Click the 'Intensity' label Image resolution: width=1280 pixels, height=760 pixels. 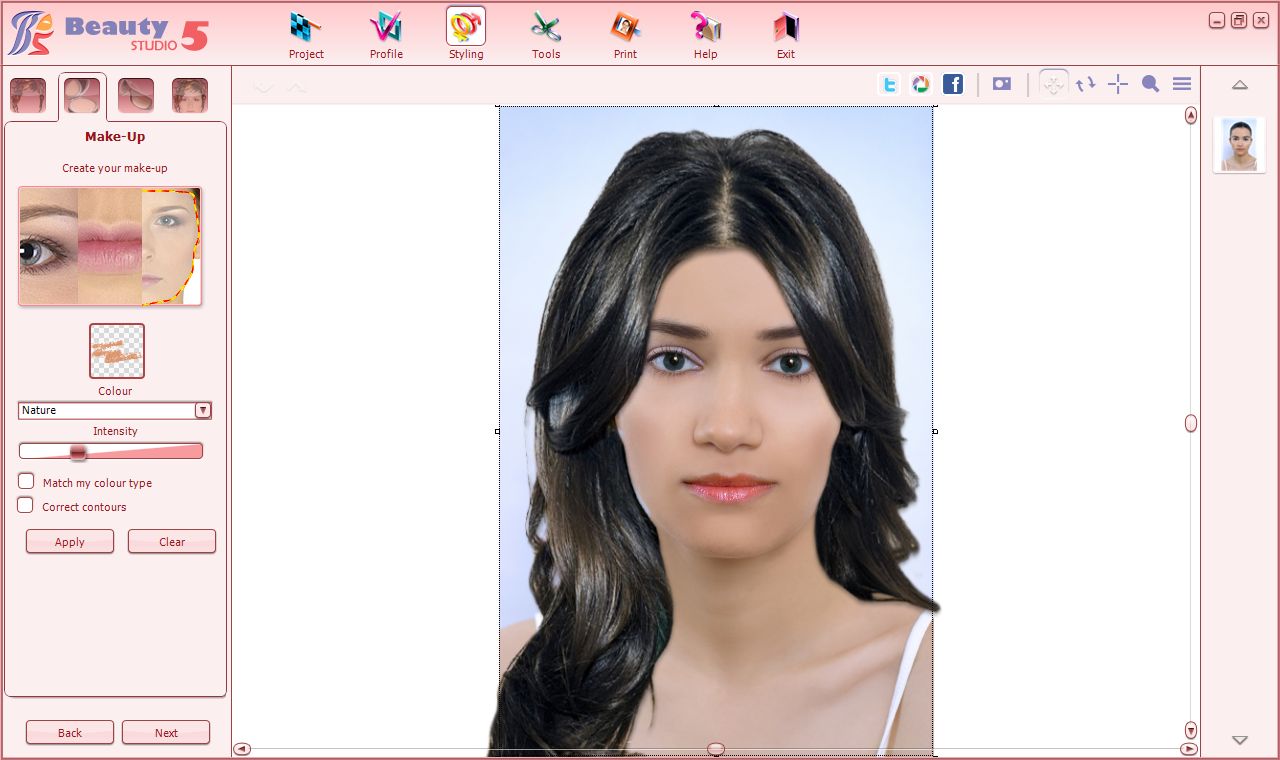click(115, 431)
